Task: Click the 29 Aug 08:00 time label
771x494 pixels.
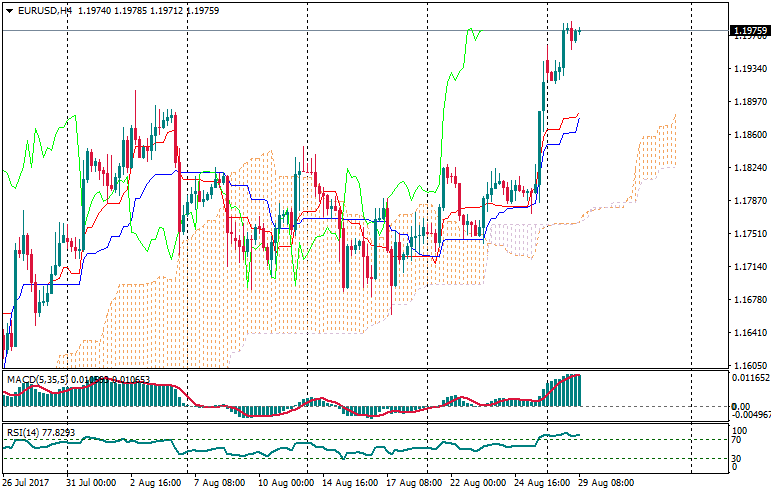Action: pyautogui.click(x=608, y=482)
